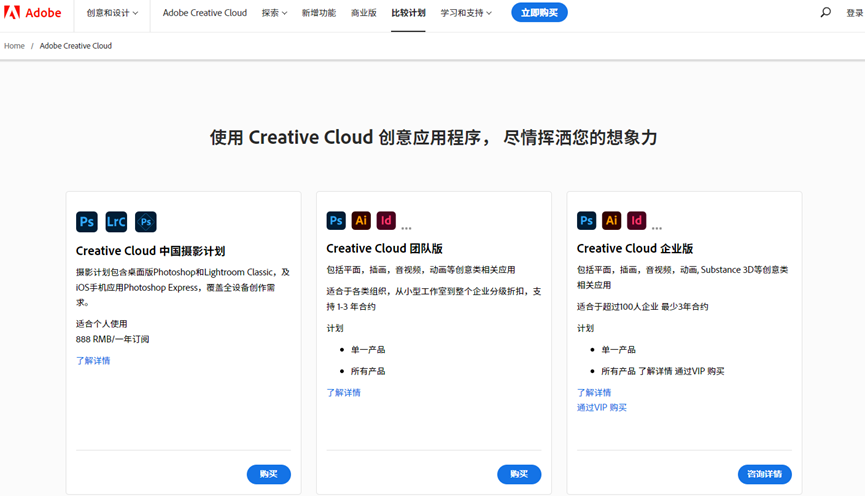
Task: Click the 888 RMB/一年订阅 price text
Action: (x=113, y=339)
